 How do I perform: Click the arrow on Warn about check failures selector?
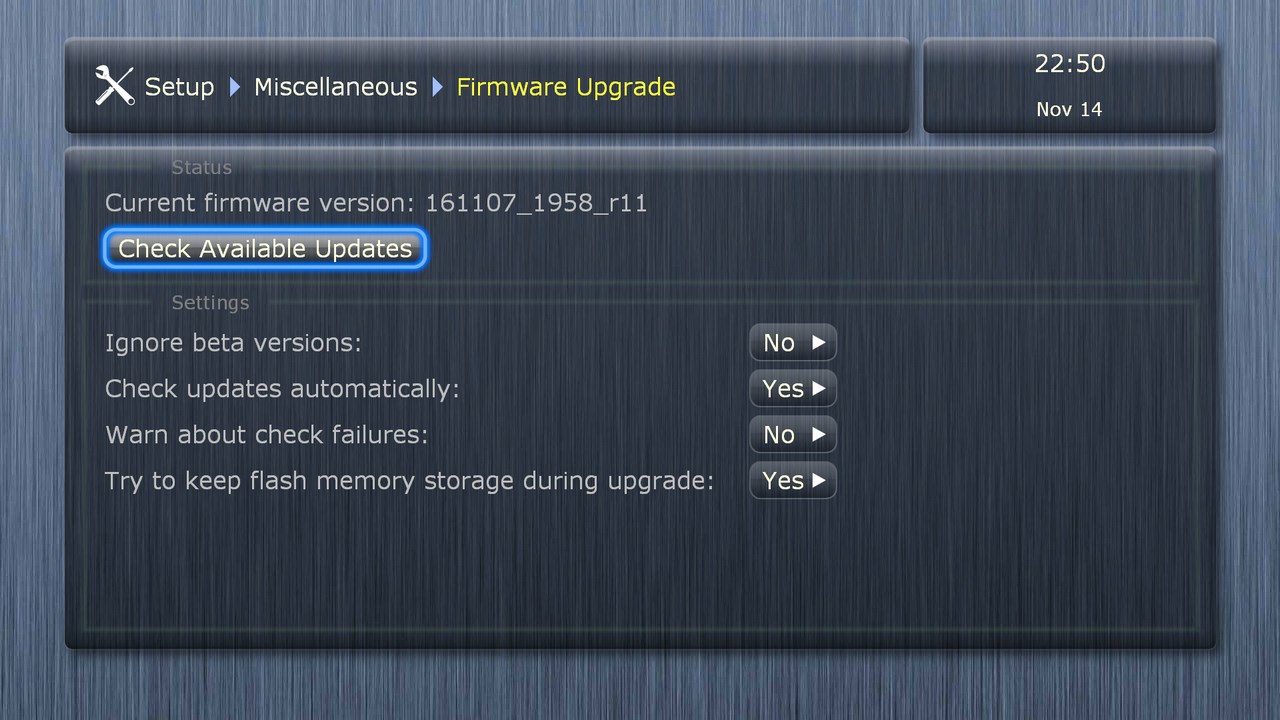819,434
